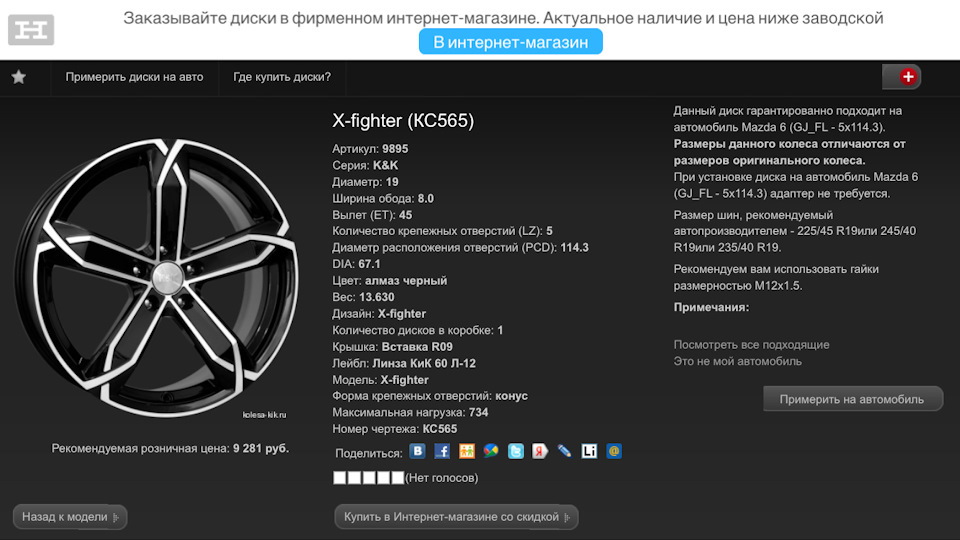Click the 'Крышка: Вставка R09' line
This screenshot has width=960, height=540.
point(392,347)
